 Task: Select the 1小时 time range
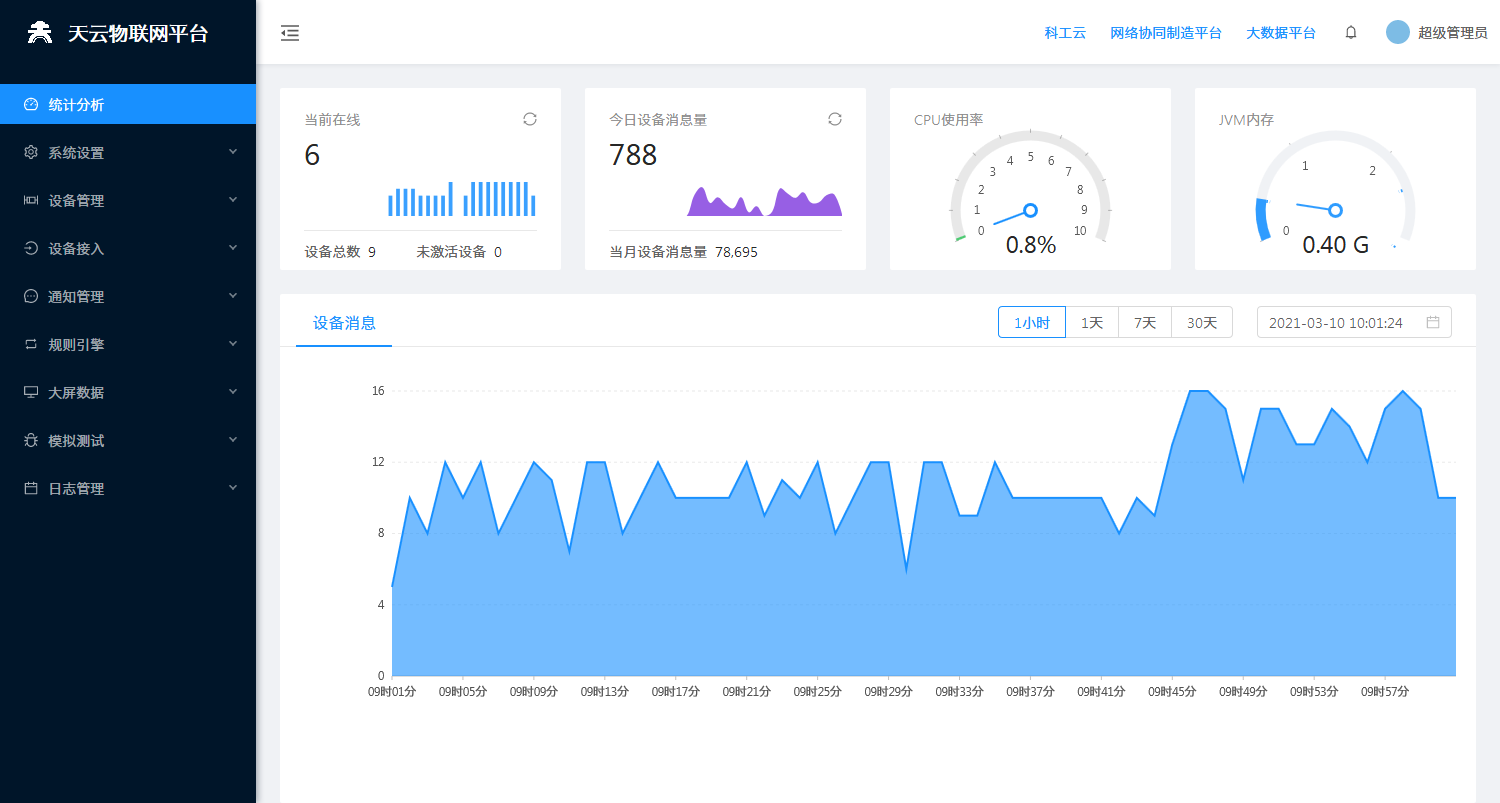tap(1032, 322)
